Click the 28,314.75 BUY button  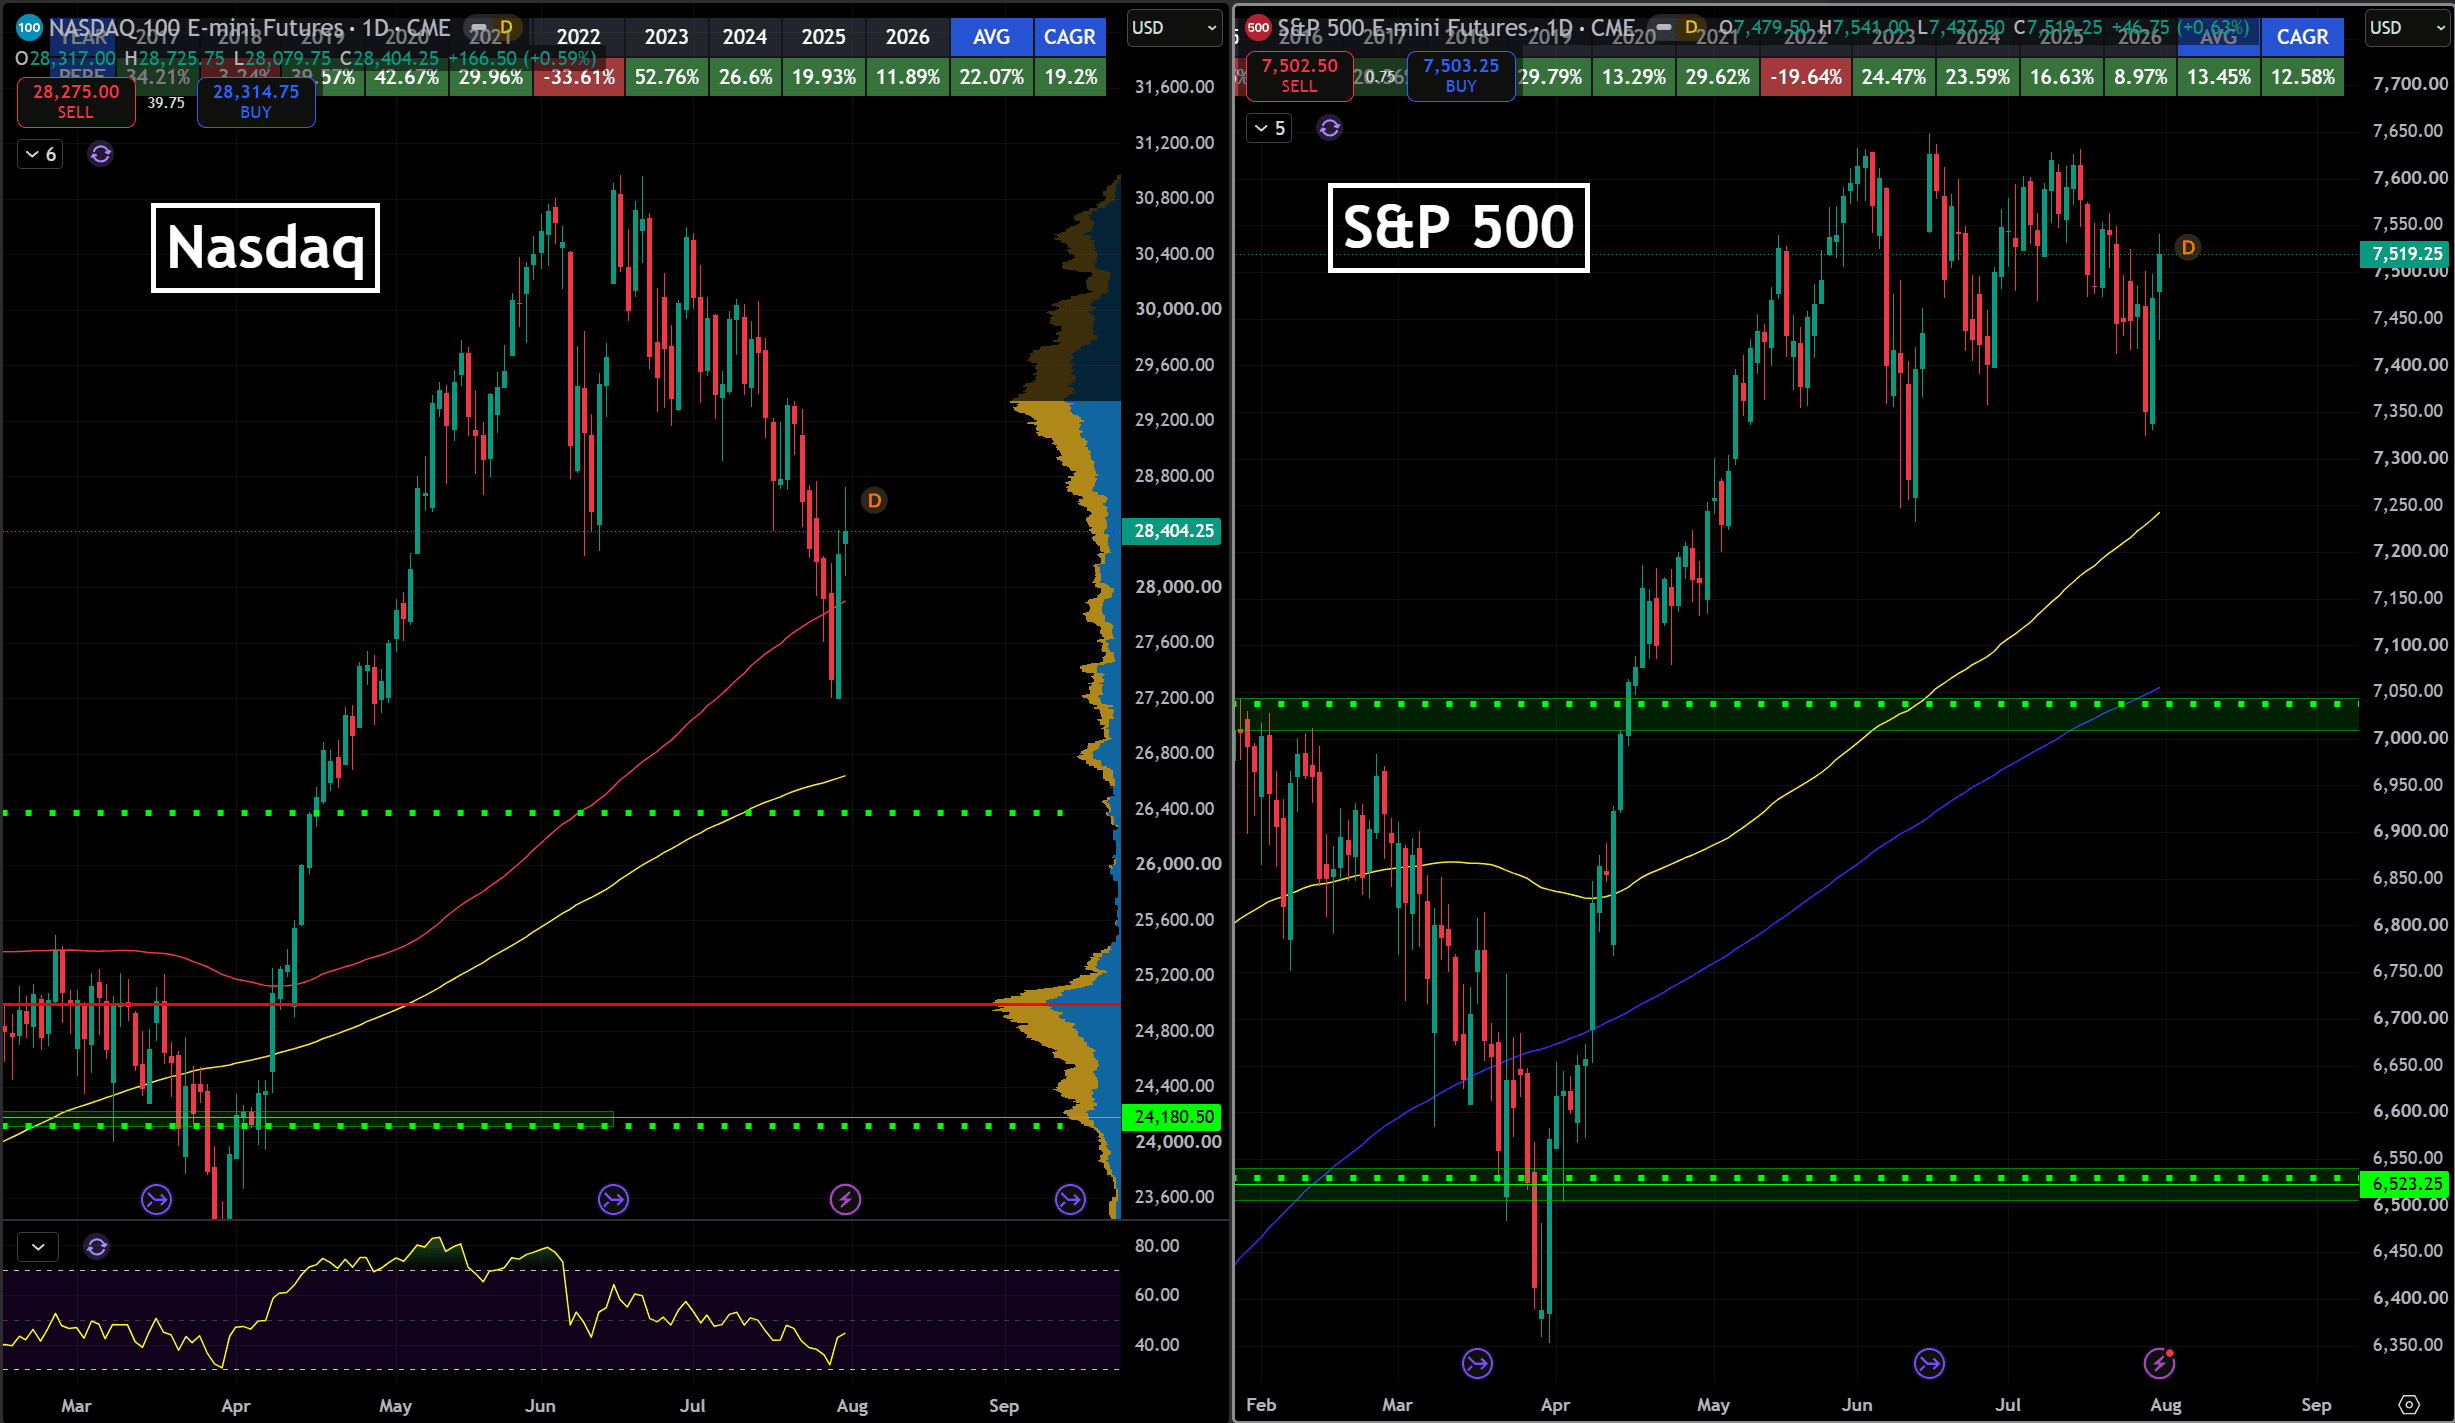256,102
